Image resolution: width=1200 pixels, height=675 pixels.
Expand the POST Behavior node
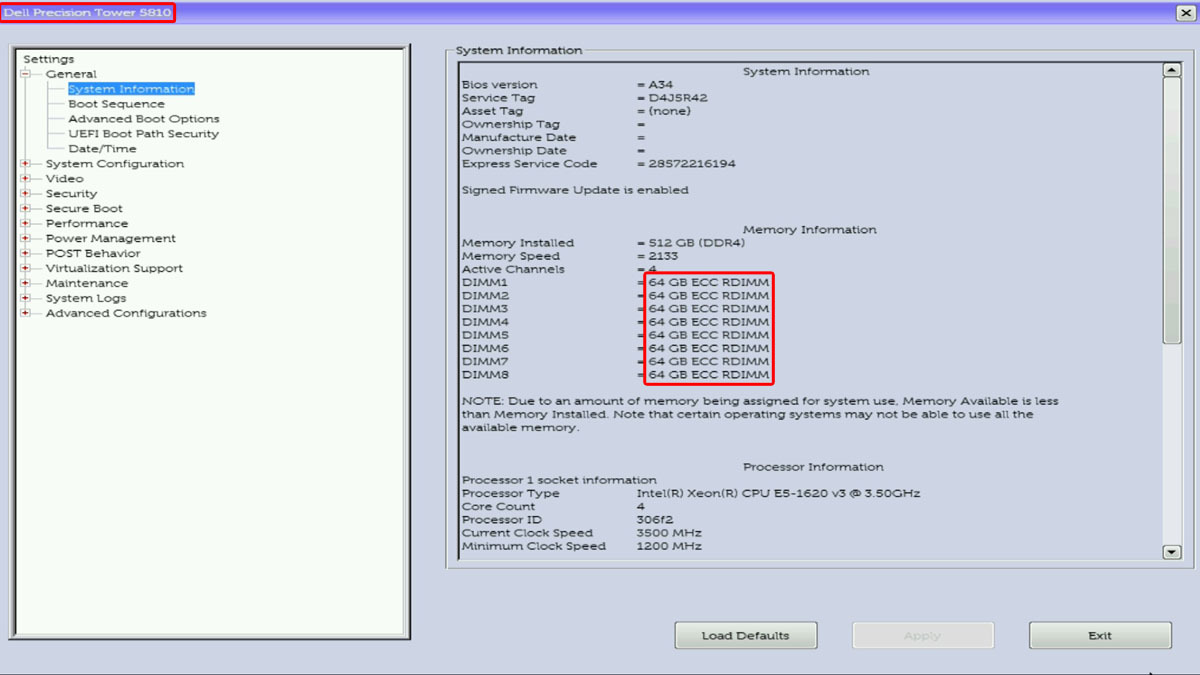coord(25,254)
